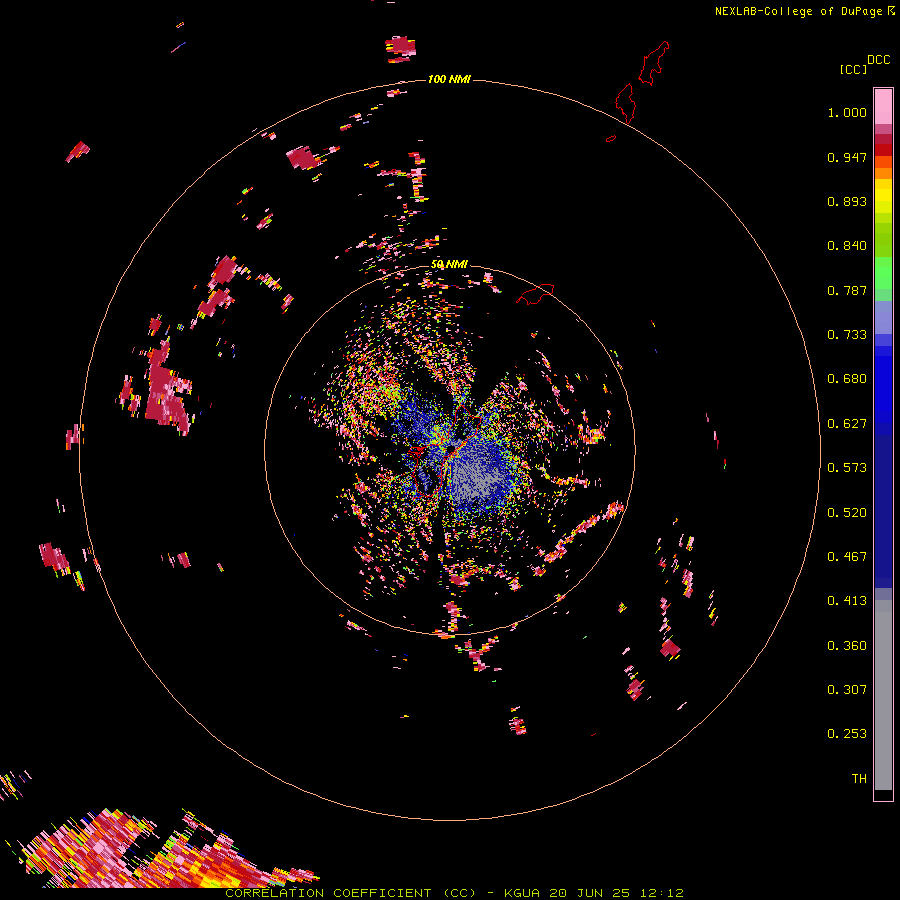The image size is (900, 900).
Task: Select the 0.467 scale value
Action: tap(847, 557)
